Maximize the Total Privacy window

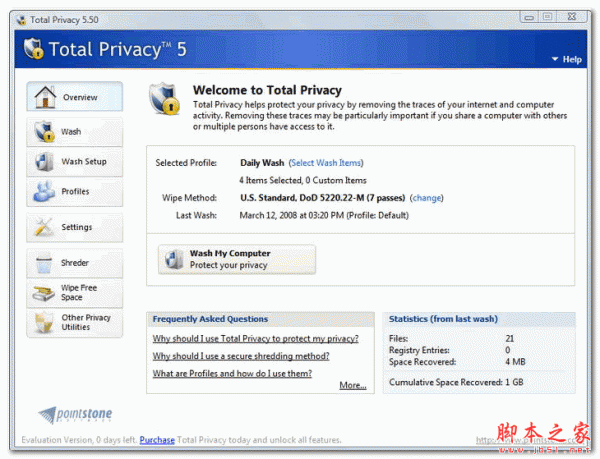click(x=548, y=17)
